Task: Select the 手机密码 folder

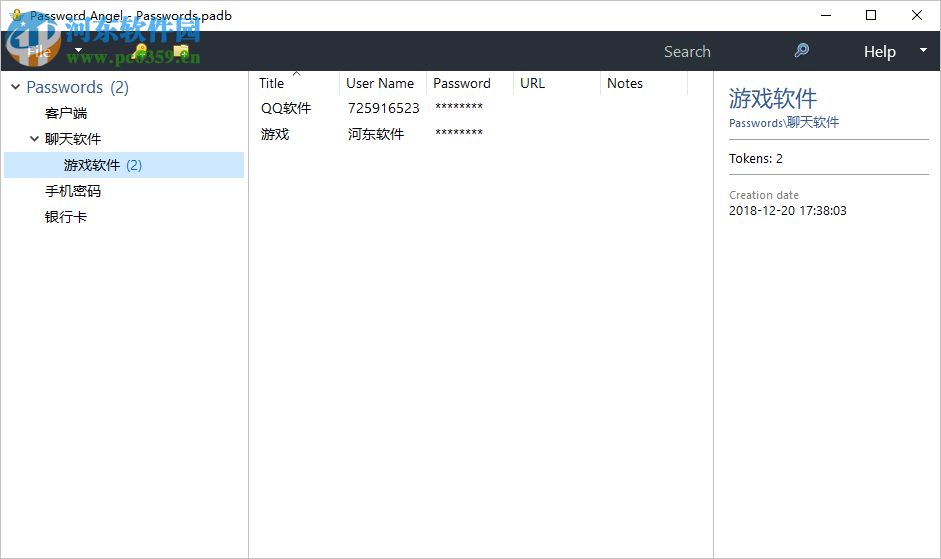Action: pyautogui.click(x=73, y=191)
